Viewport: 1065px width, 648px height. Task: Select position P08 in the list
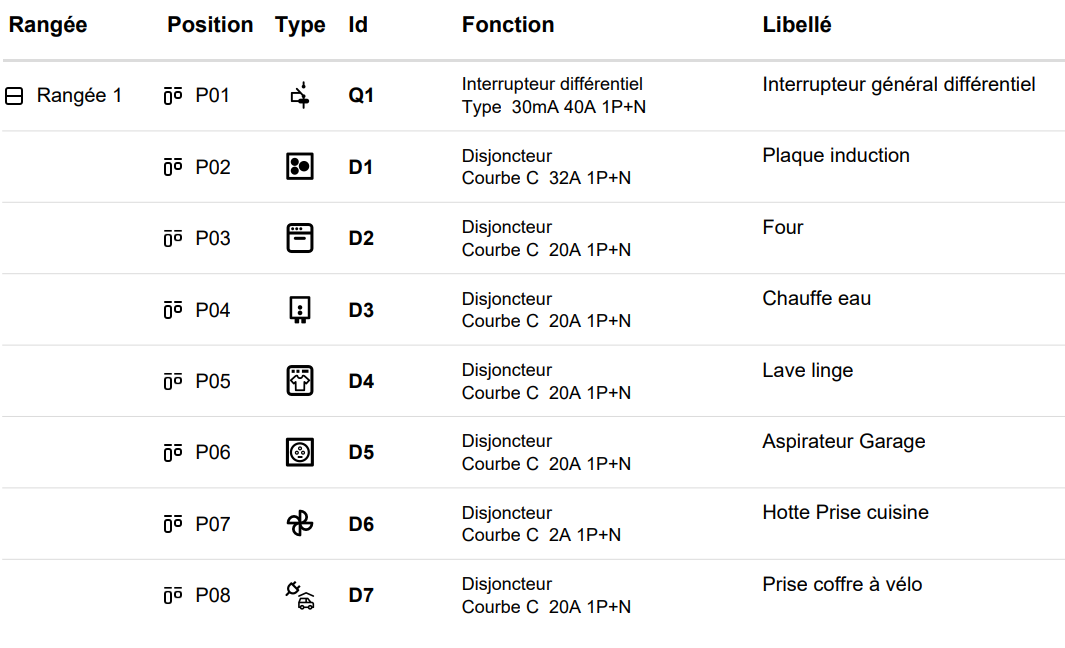coord(212,596)
